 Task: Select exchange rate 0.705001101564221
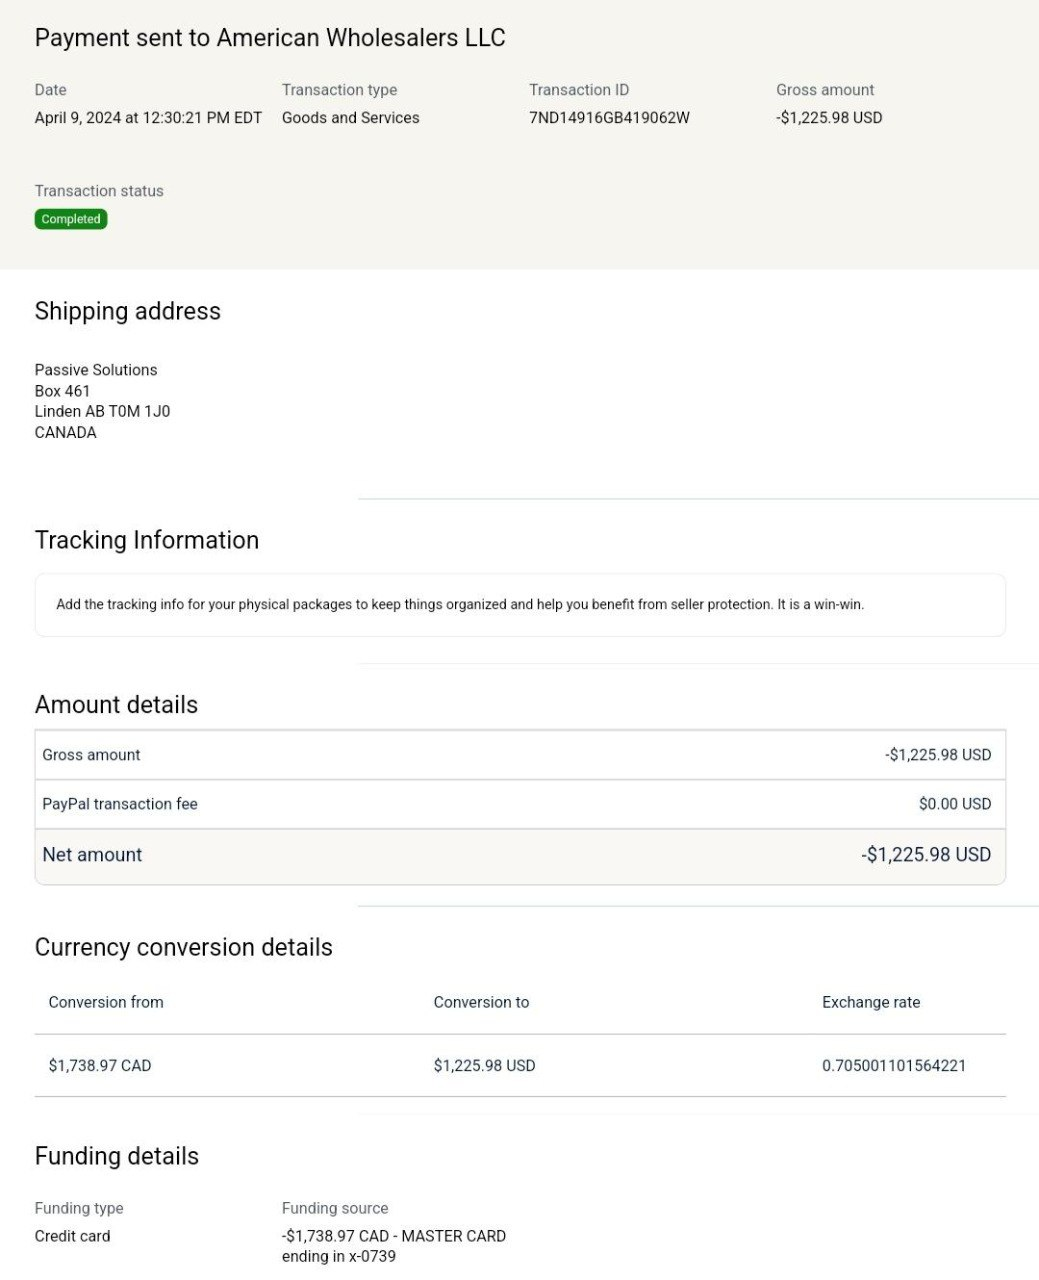[894, 1066]
